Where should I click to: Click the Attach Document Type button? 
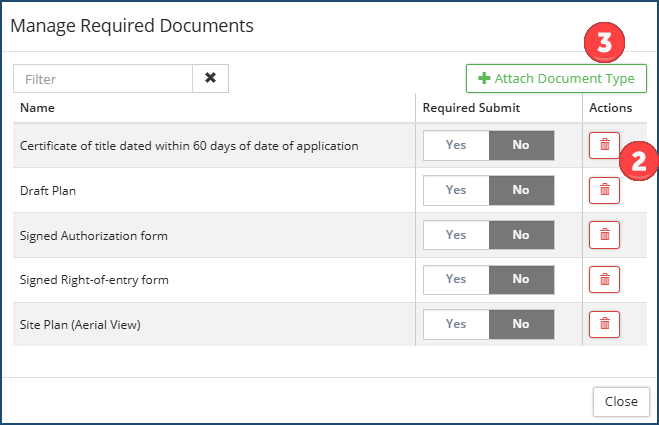coord(556,78)
